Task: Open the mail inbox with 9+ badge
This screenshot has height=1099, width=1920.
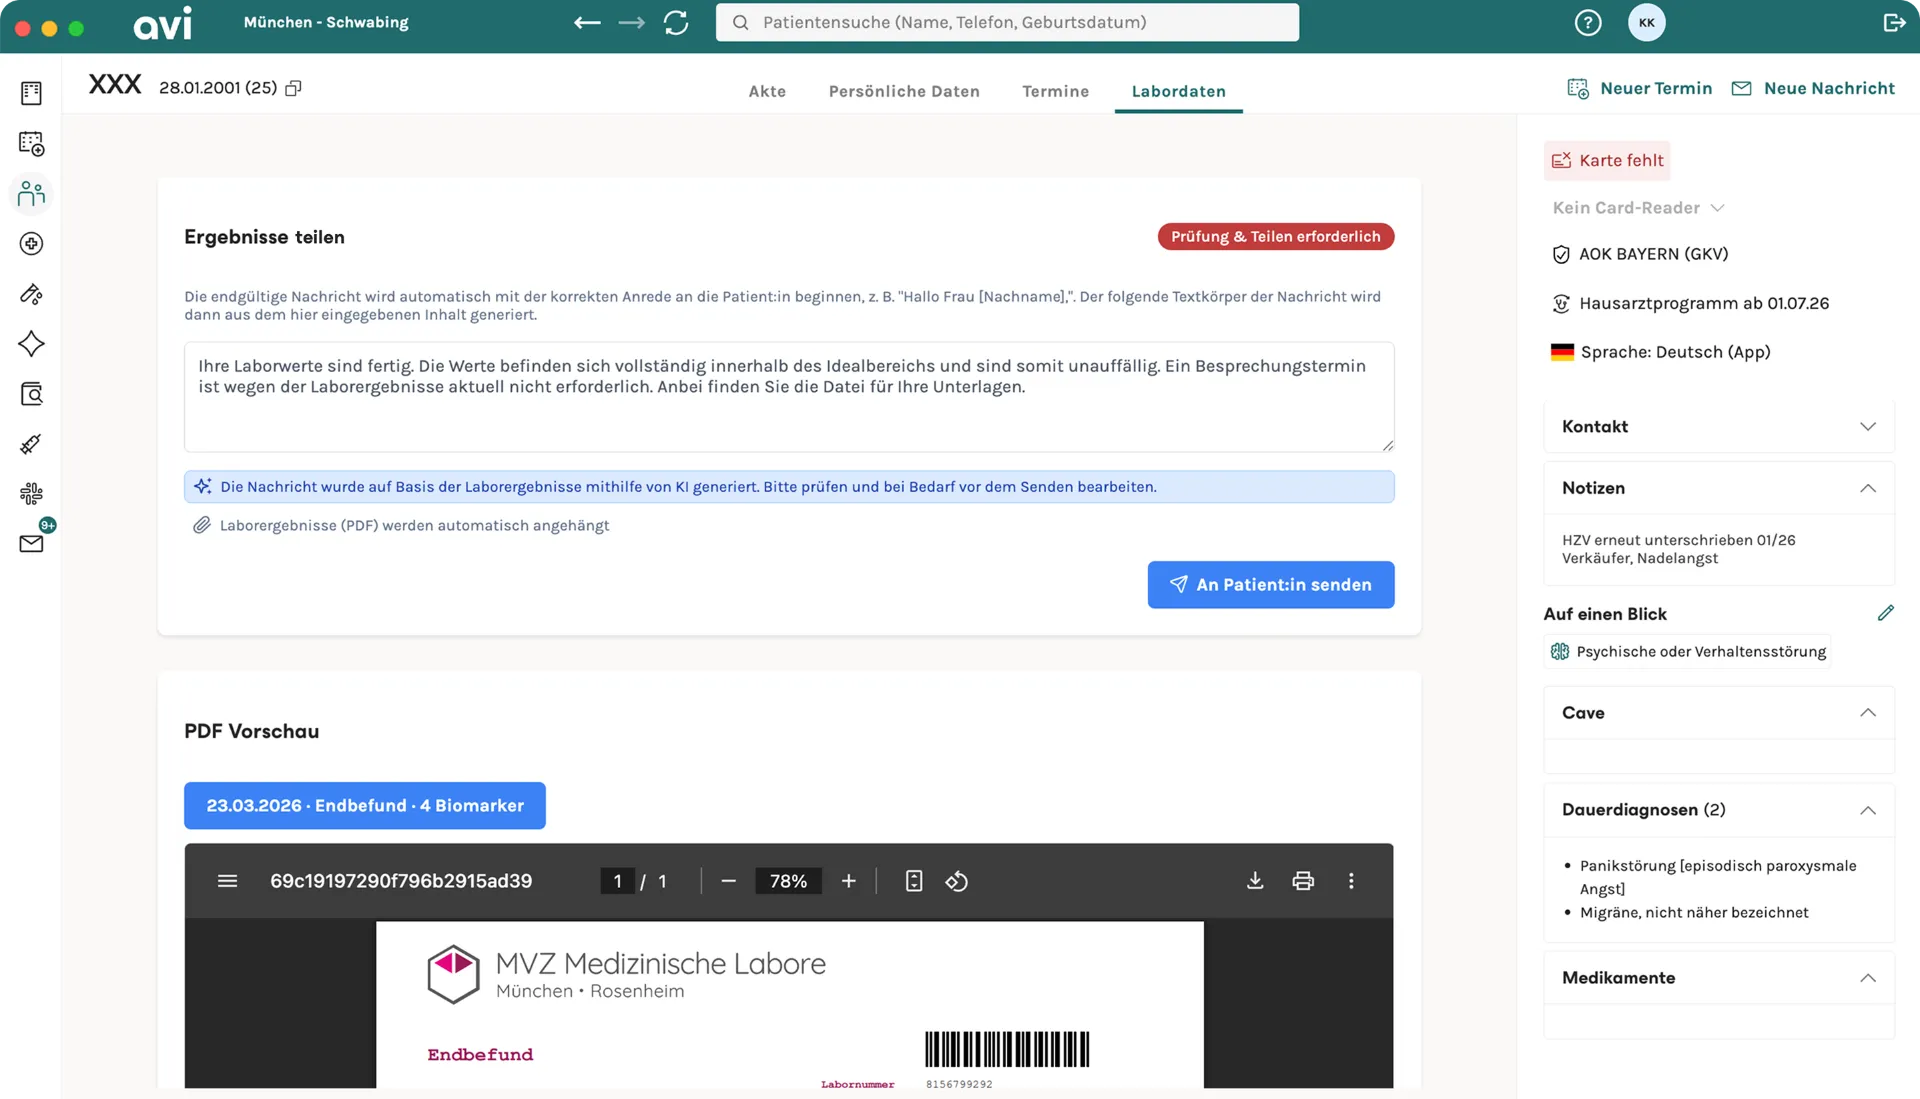Action: [x=31, y=543]
